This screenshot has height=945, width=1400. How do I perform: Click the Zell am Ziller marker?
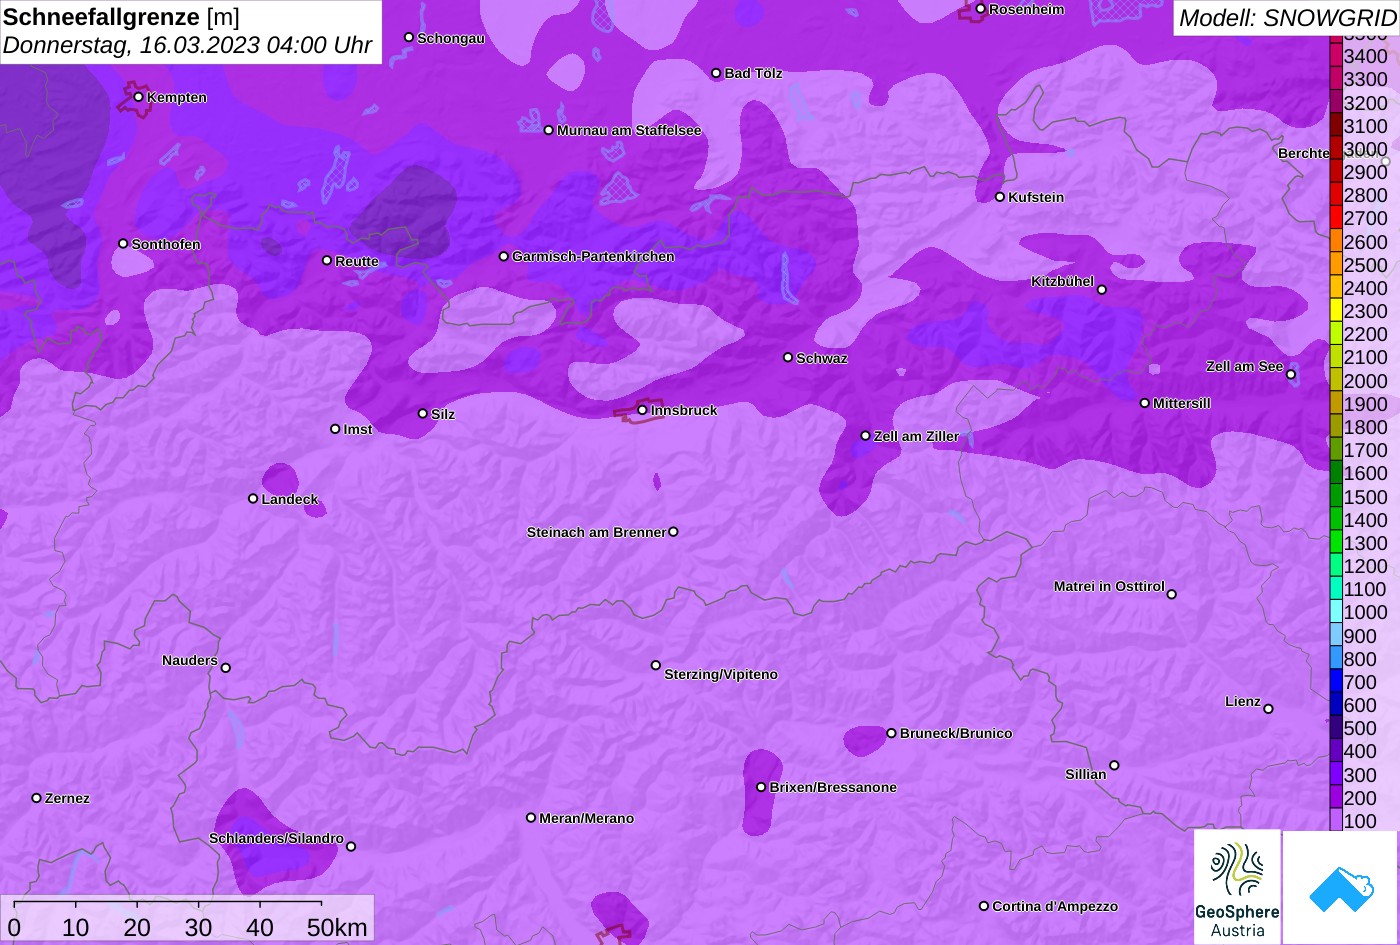click(x=866, y=436)
